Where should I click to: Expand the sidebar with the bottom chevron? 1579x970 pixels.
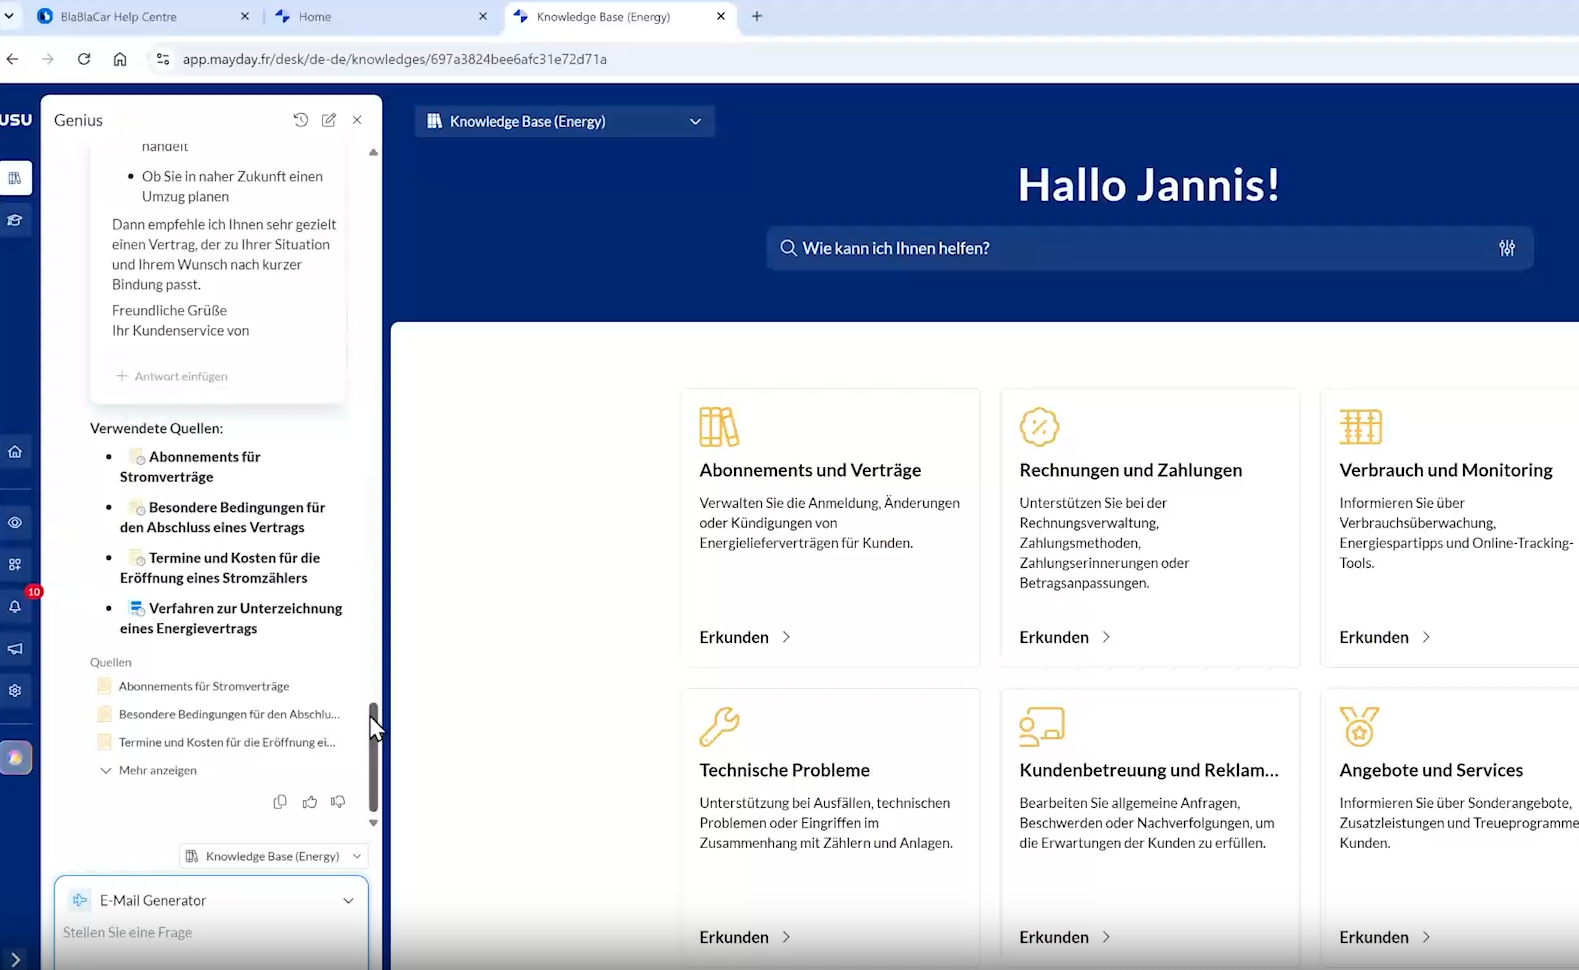[15, 960]
